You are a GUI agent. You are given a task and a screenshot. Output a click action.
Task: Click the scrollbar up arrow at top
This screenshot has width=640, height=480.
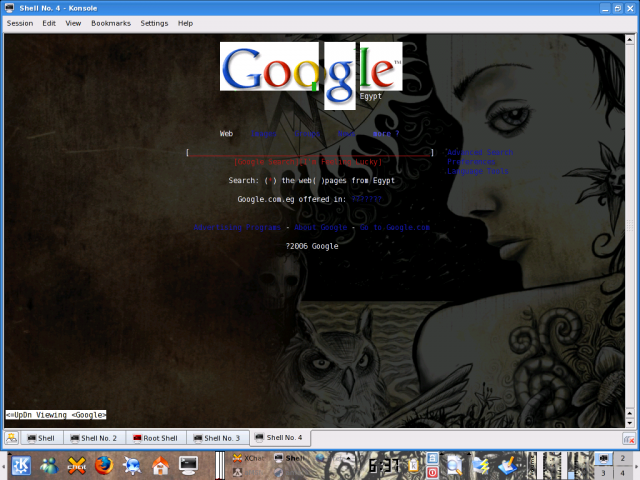pos(629,39)
